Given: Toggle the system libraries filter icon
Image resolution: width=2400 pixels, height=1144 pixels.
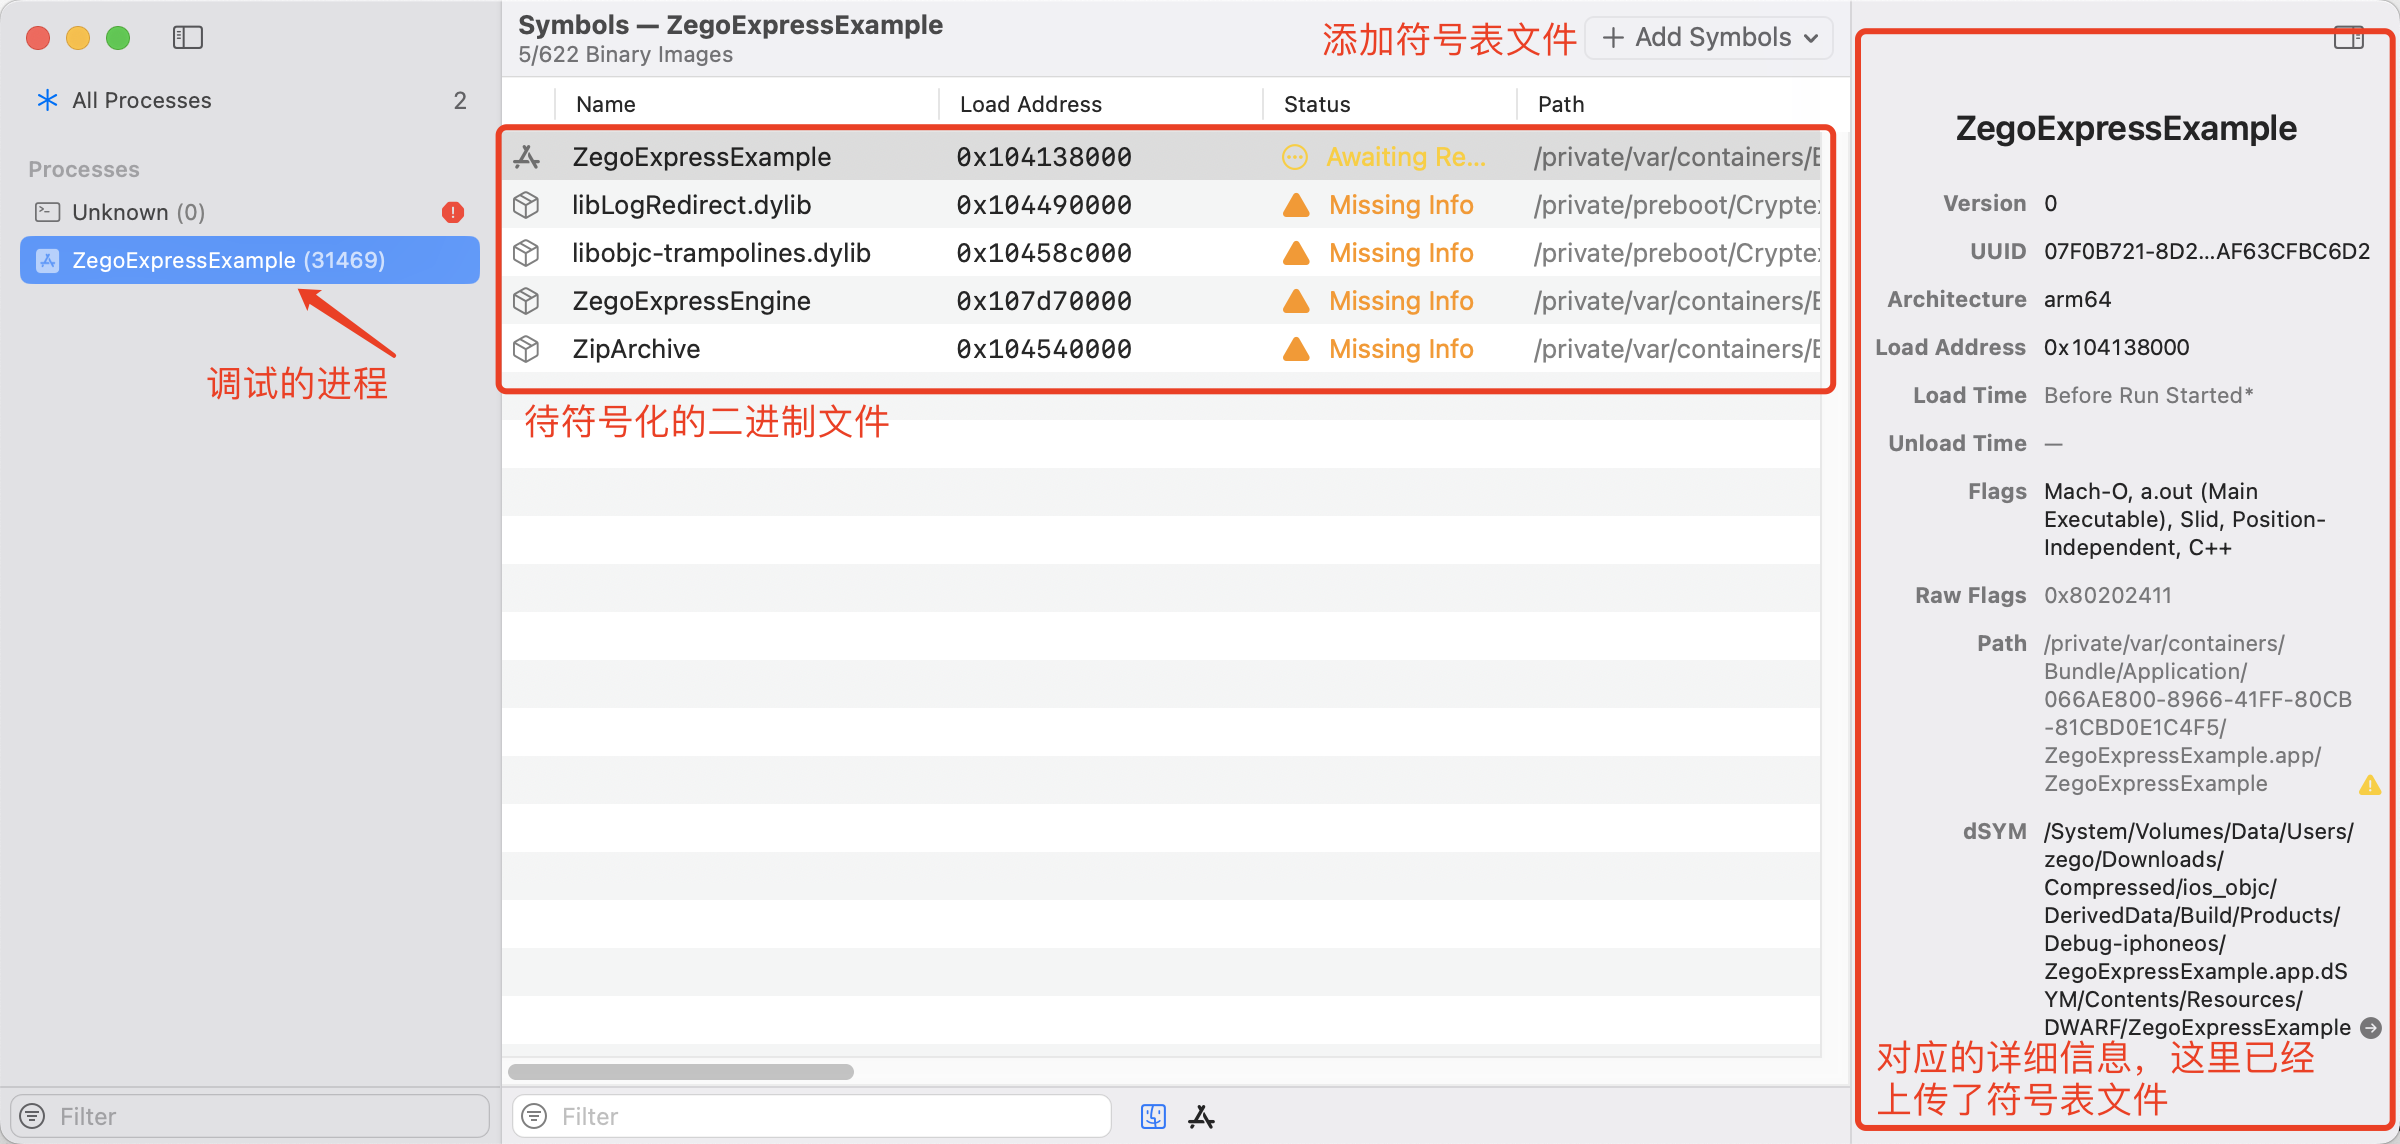Looking at the screenshot, I should tap(1153, 1116).
